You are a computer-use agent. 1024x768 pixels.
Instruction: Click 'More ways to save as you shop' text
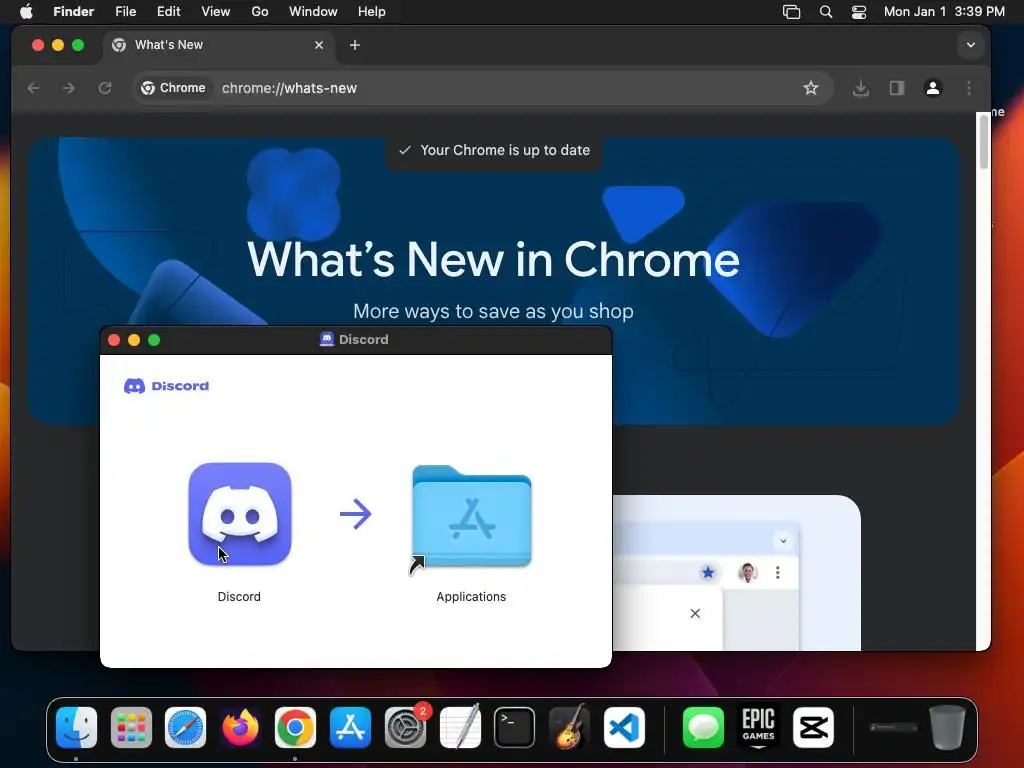[x=493, y=311]
